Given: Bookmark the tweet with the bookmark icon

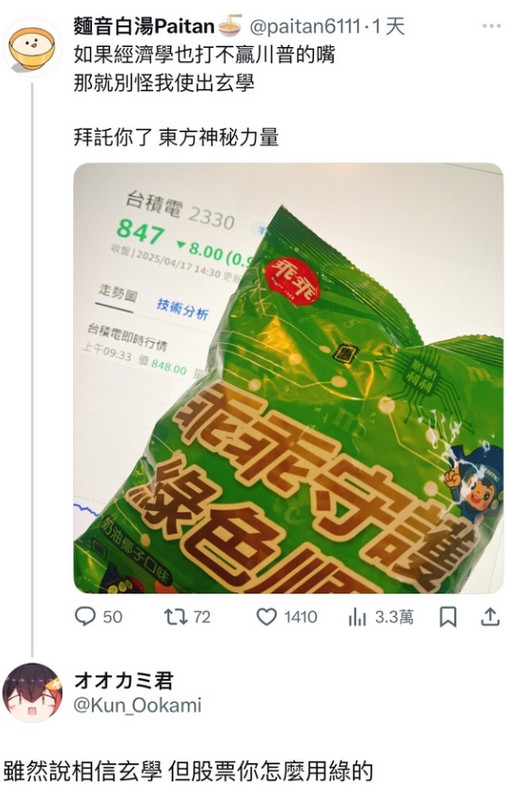Looking at the screenshot, I should point(448,617).
